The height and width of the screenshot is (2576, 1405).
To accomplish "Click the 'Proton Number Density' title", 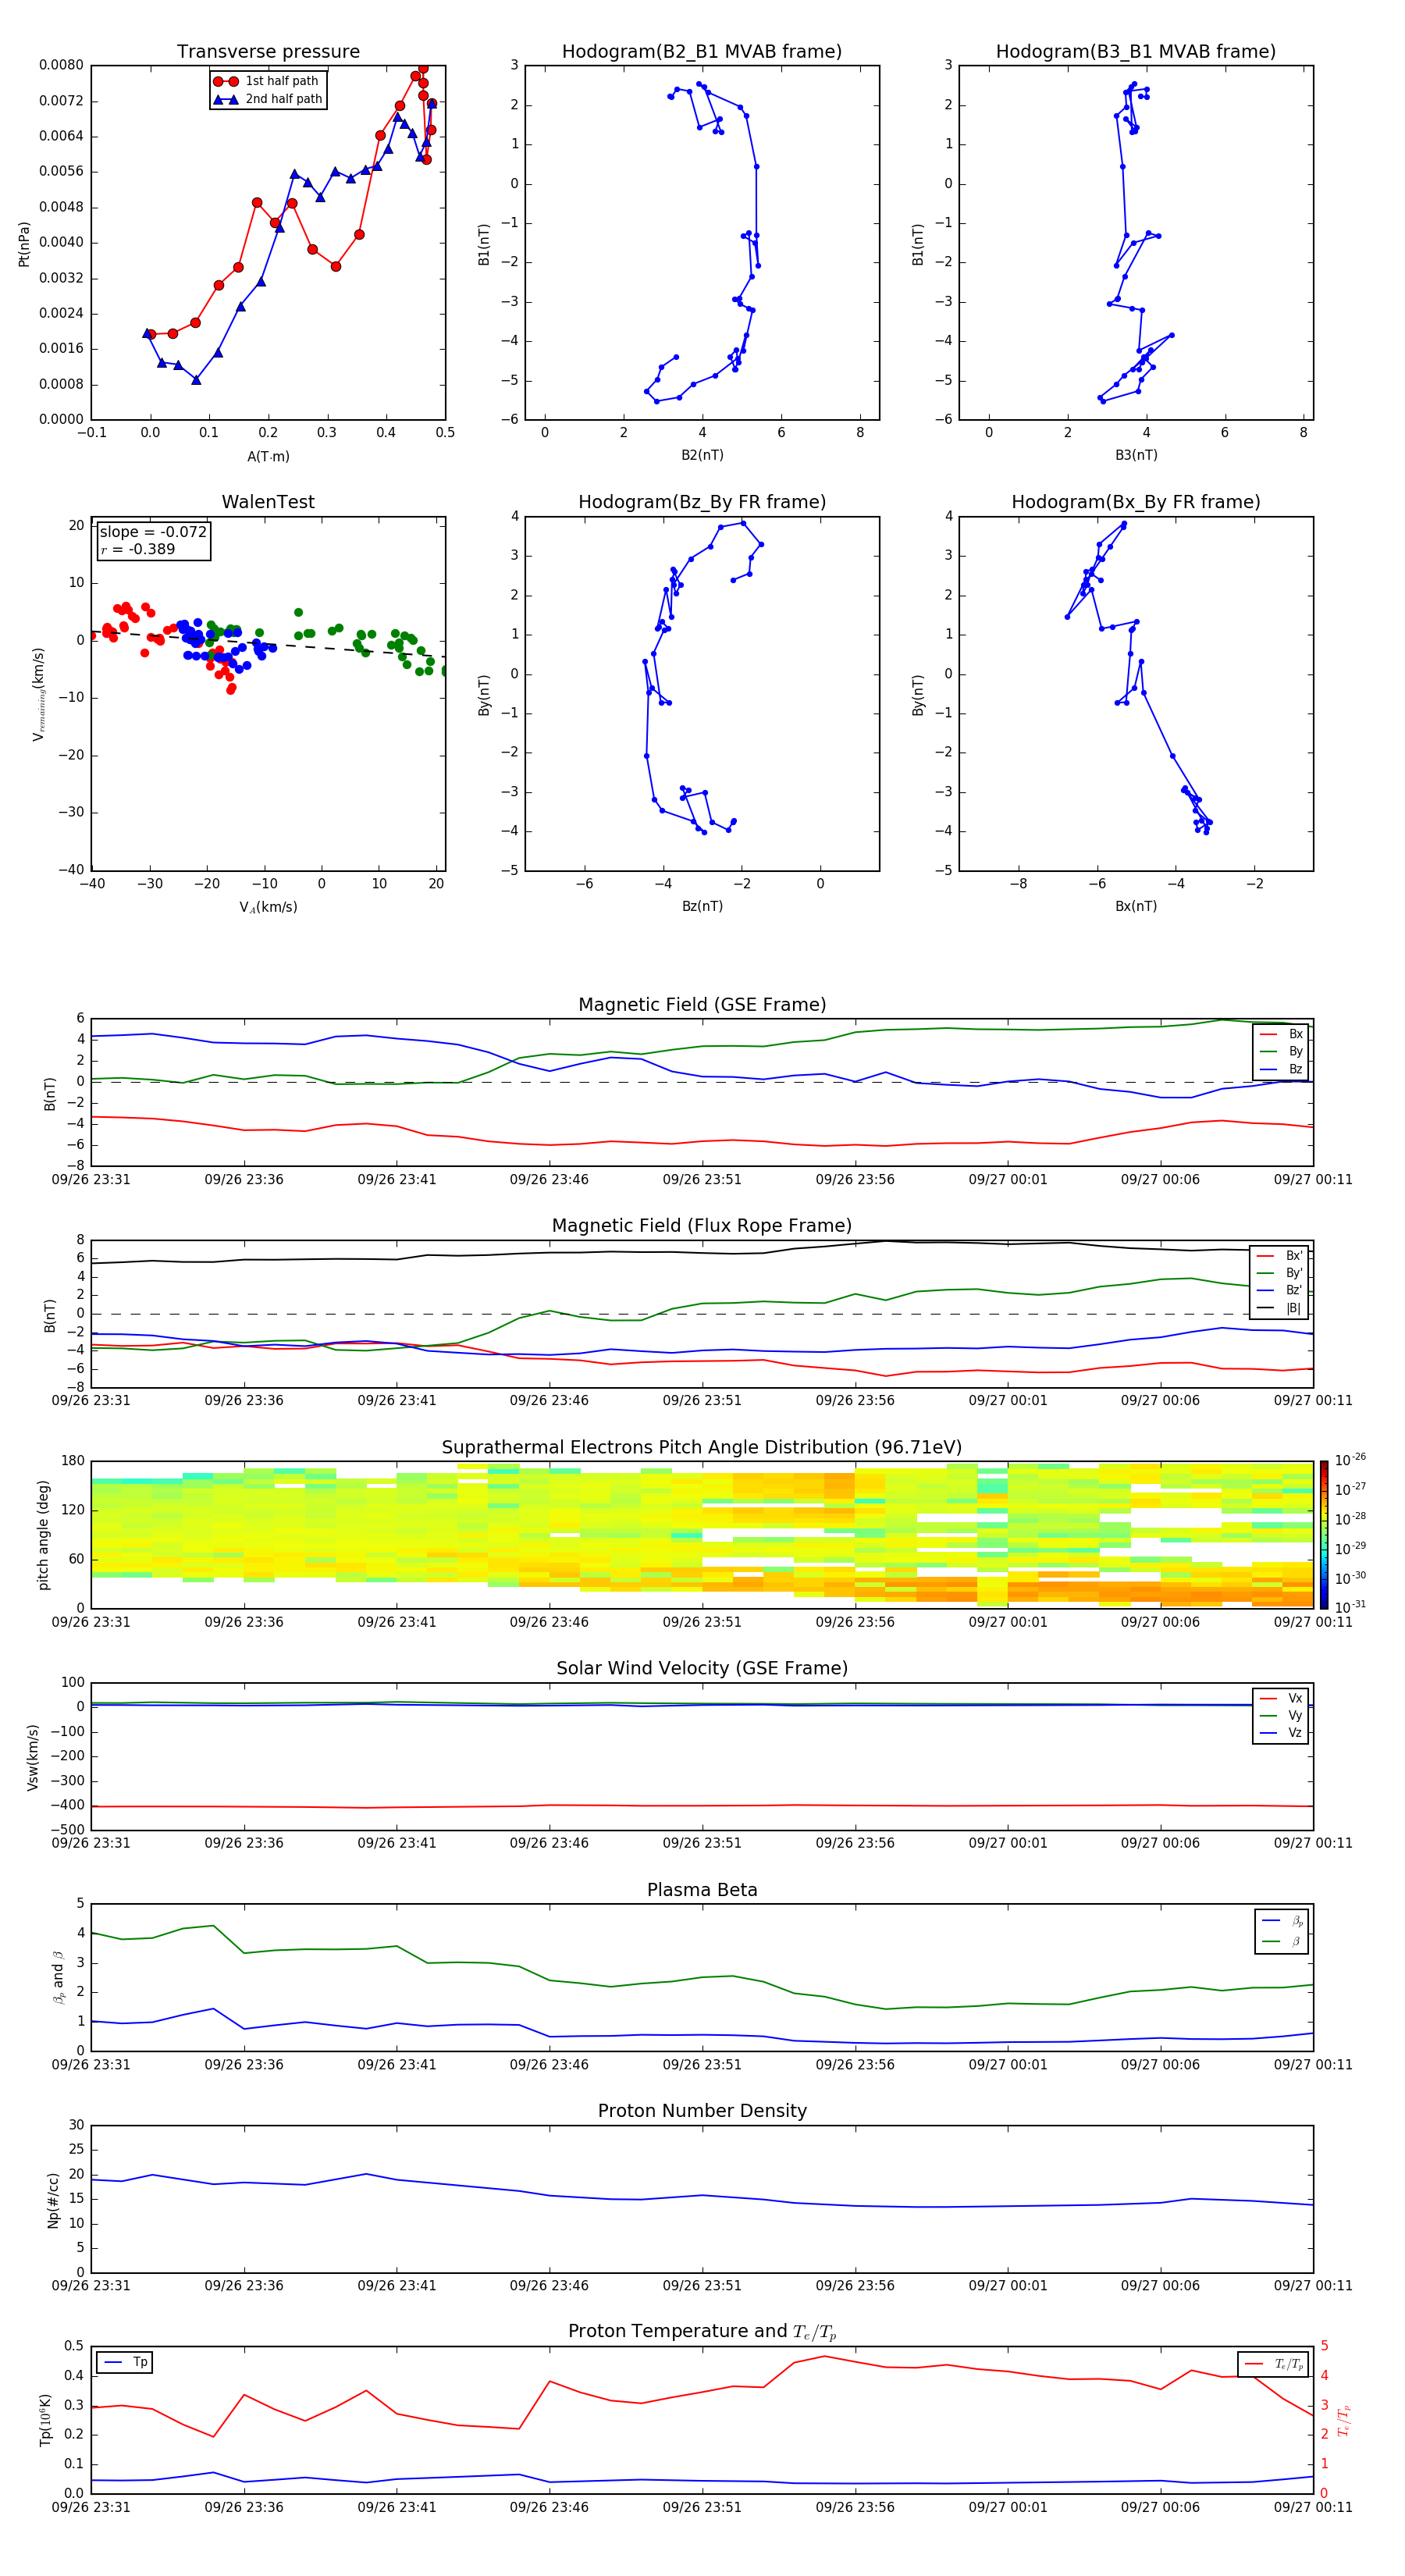I will pyautogui.click(x=702, y=2111).
